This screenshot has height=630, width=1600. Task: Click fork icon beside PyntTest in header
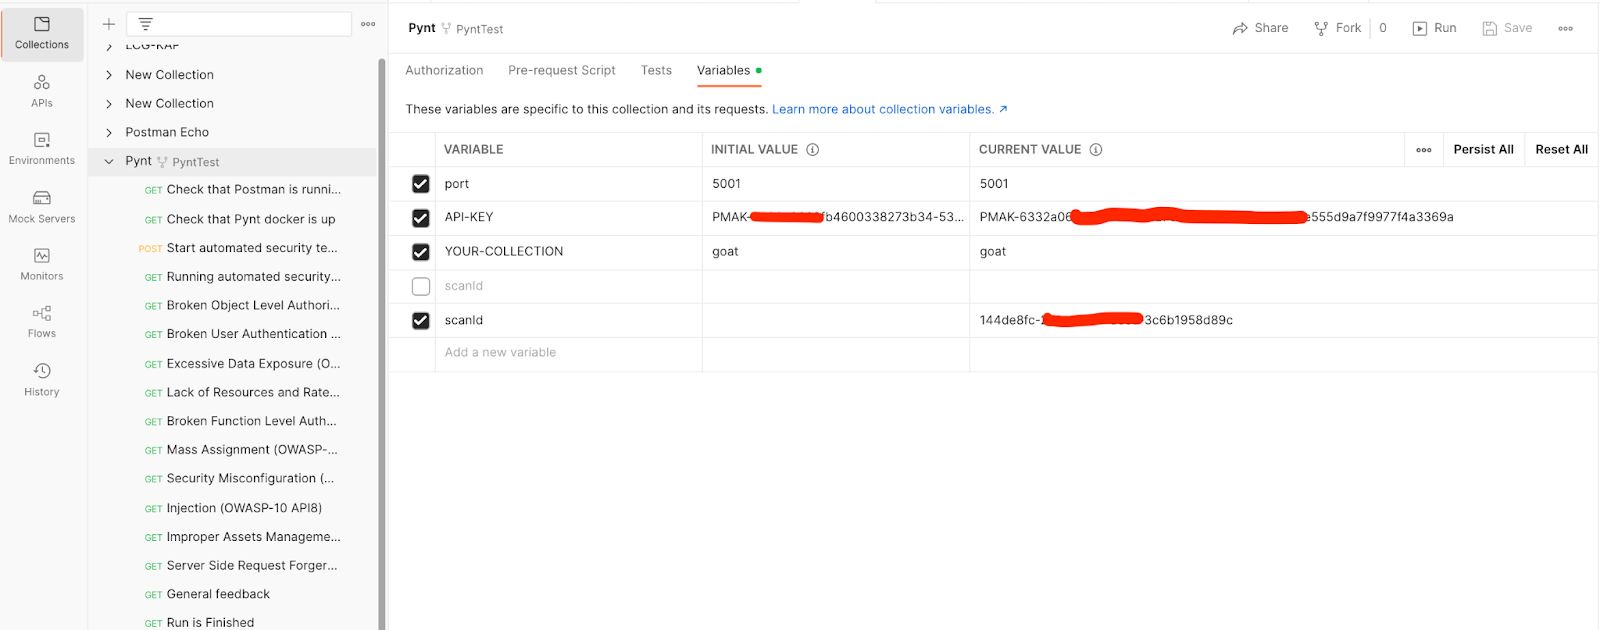pos(446,28)
